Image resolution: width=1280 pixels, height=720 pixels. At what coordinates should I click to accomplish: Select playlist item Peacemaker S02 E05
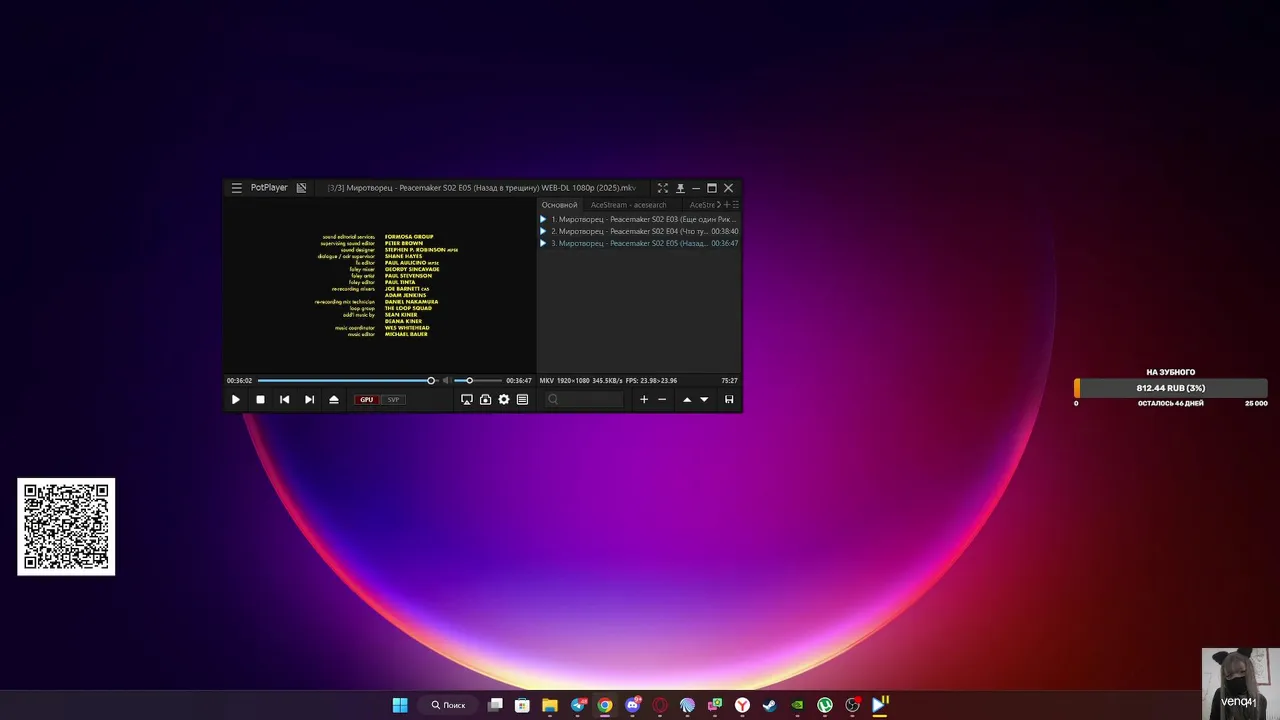[639, 243]
